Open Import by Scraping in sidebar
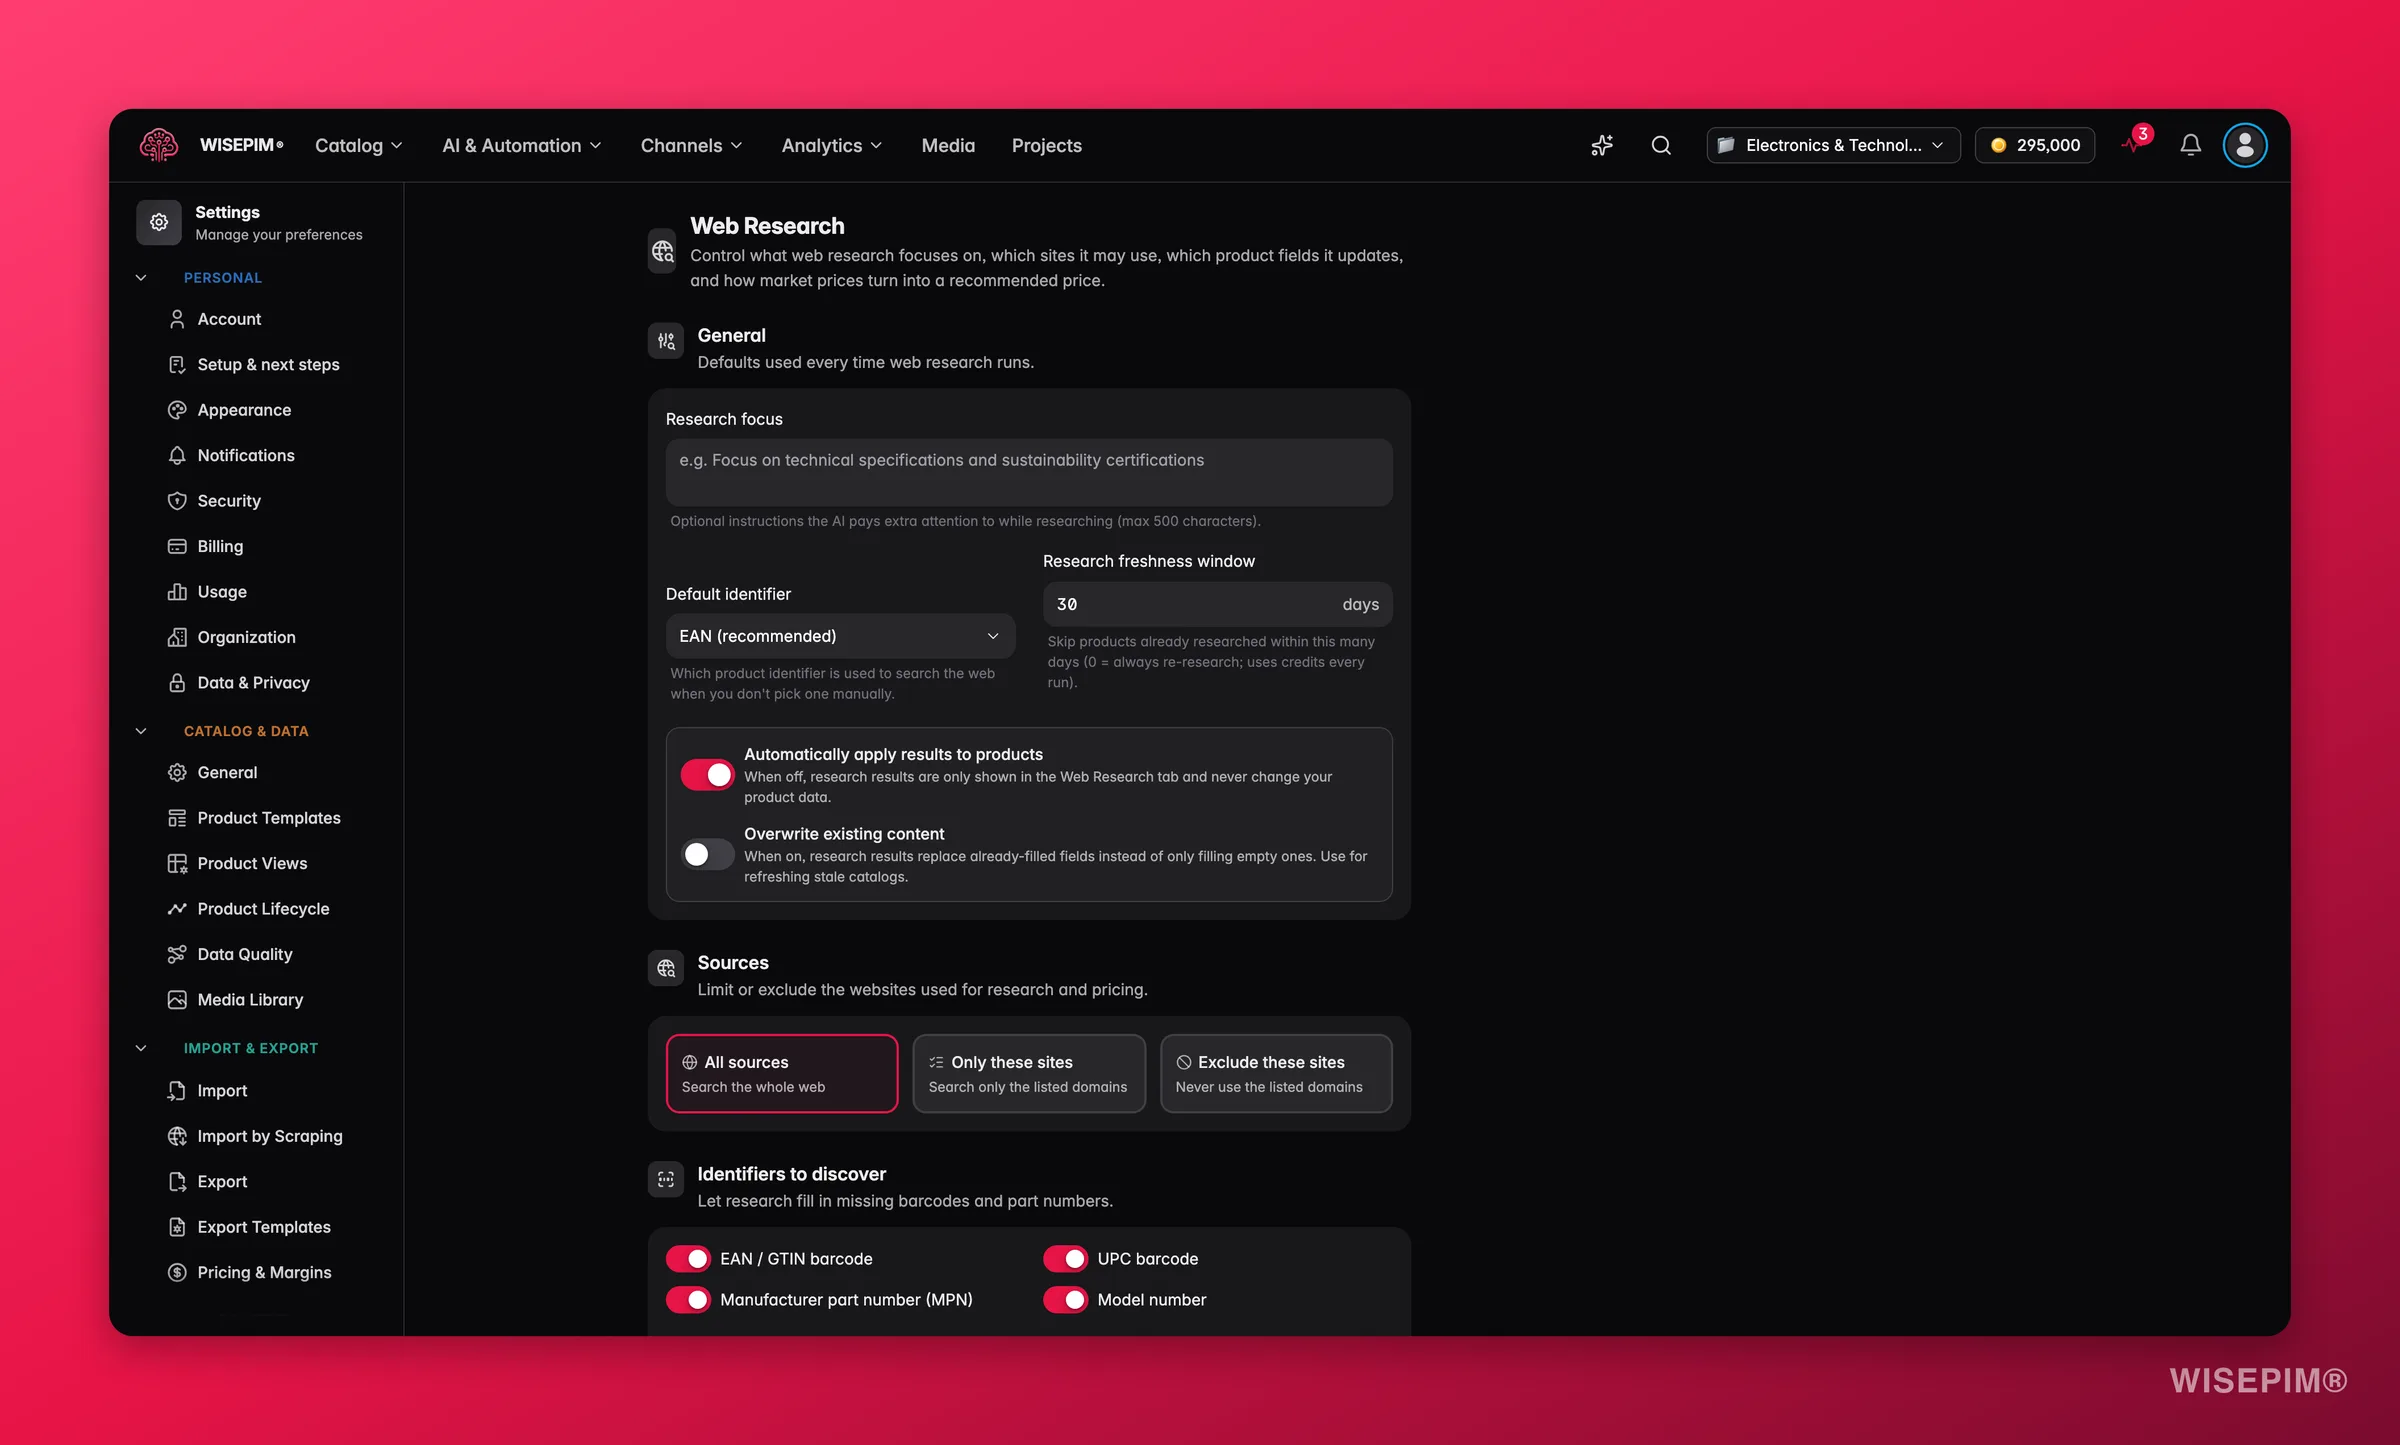2400x1445 pixels. (270, 1136)
